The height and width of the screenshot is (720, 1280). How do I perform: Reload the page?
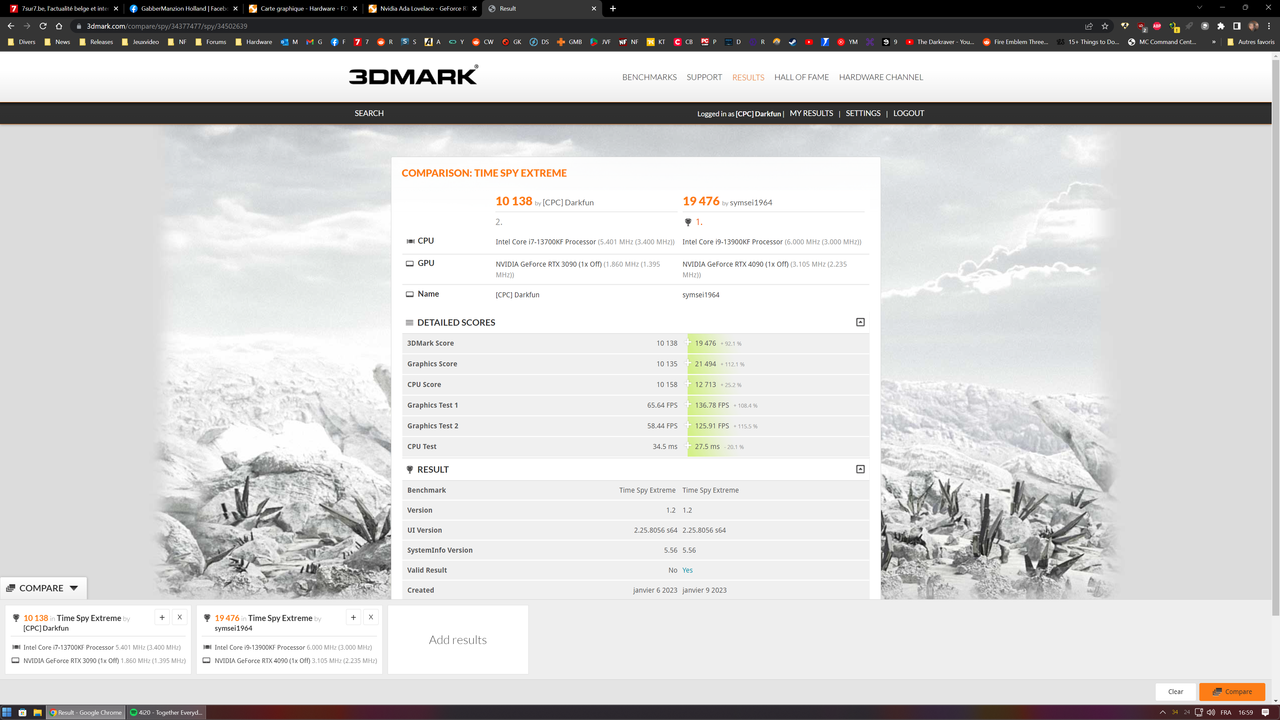coord(43,26)
